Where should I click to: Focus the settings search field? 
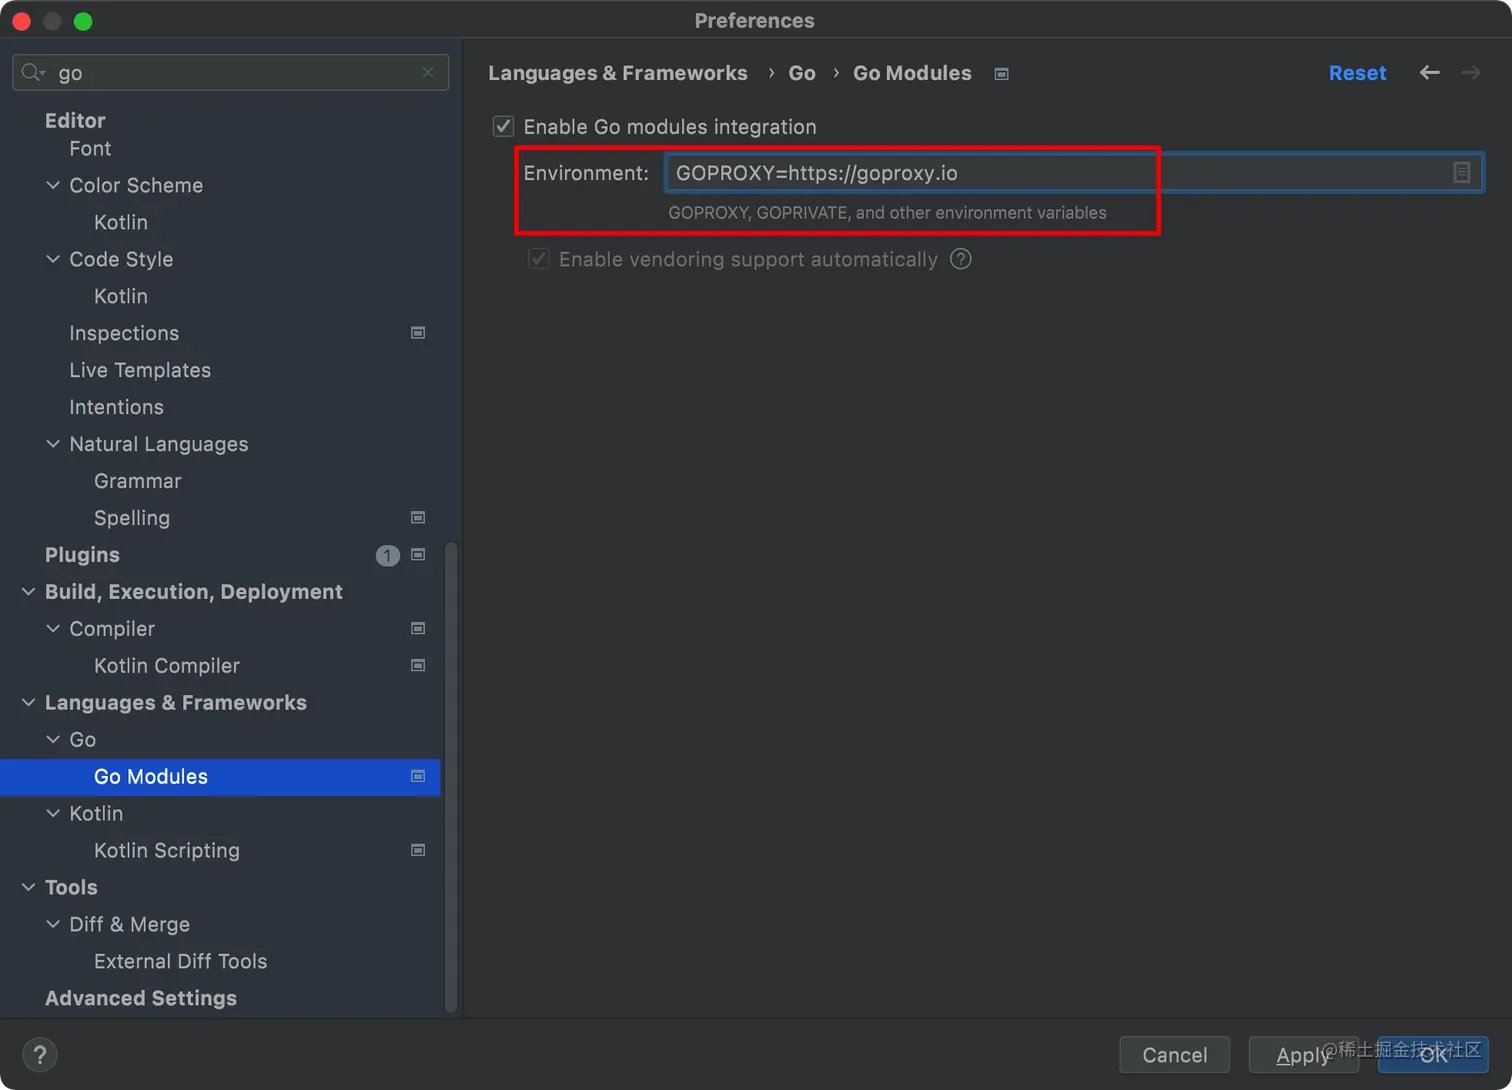(x=230, y=72)
